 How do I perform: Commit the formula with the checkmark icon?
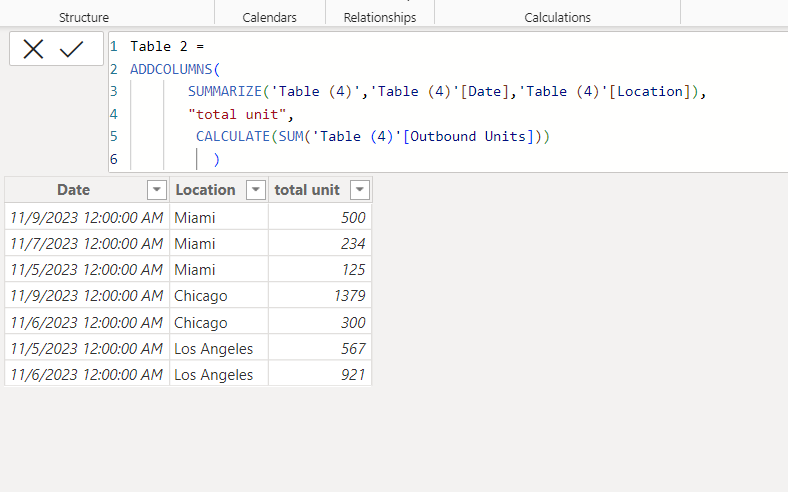71,49
